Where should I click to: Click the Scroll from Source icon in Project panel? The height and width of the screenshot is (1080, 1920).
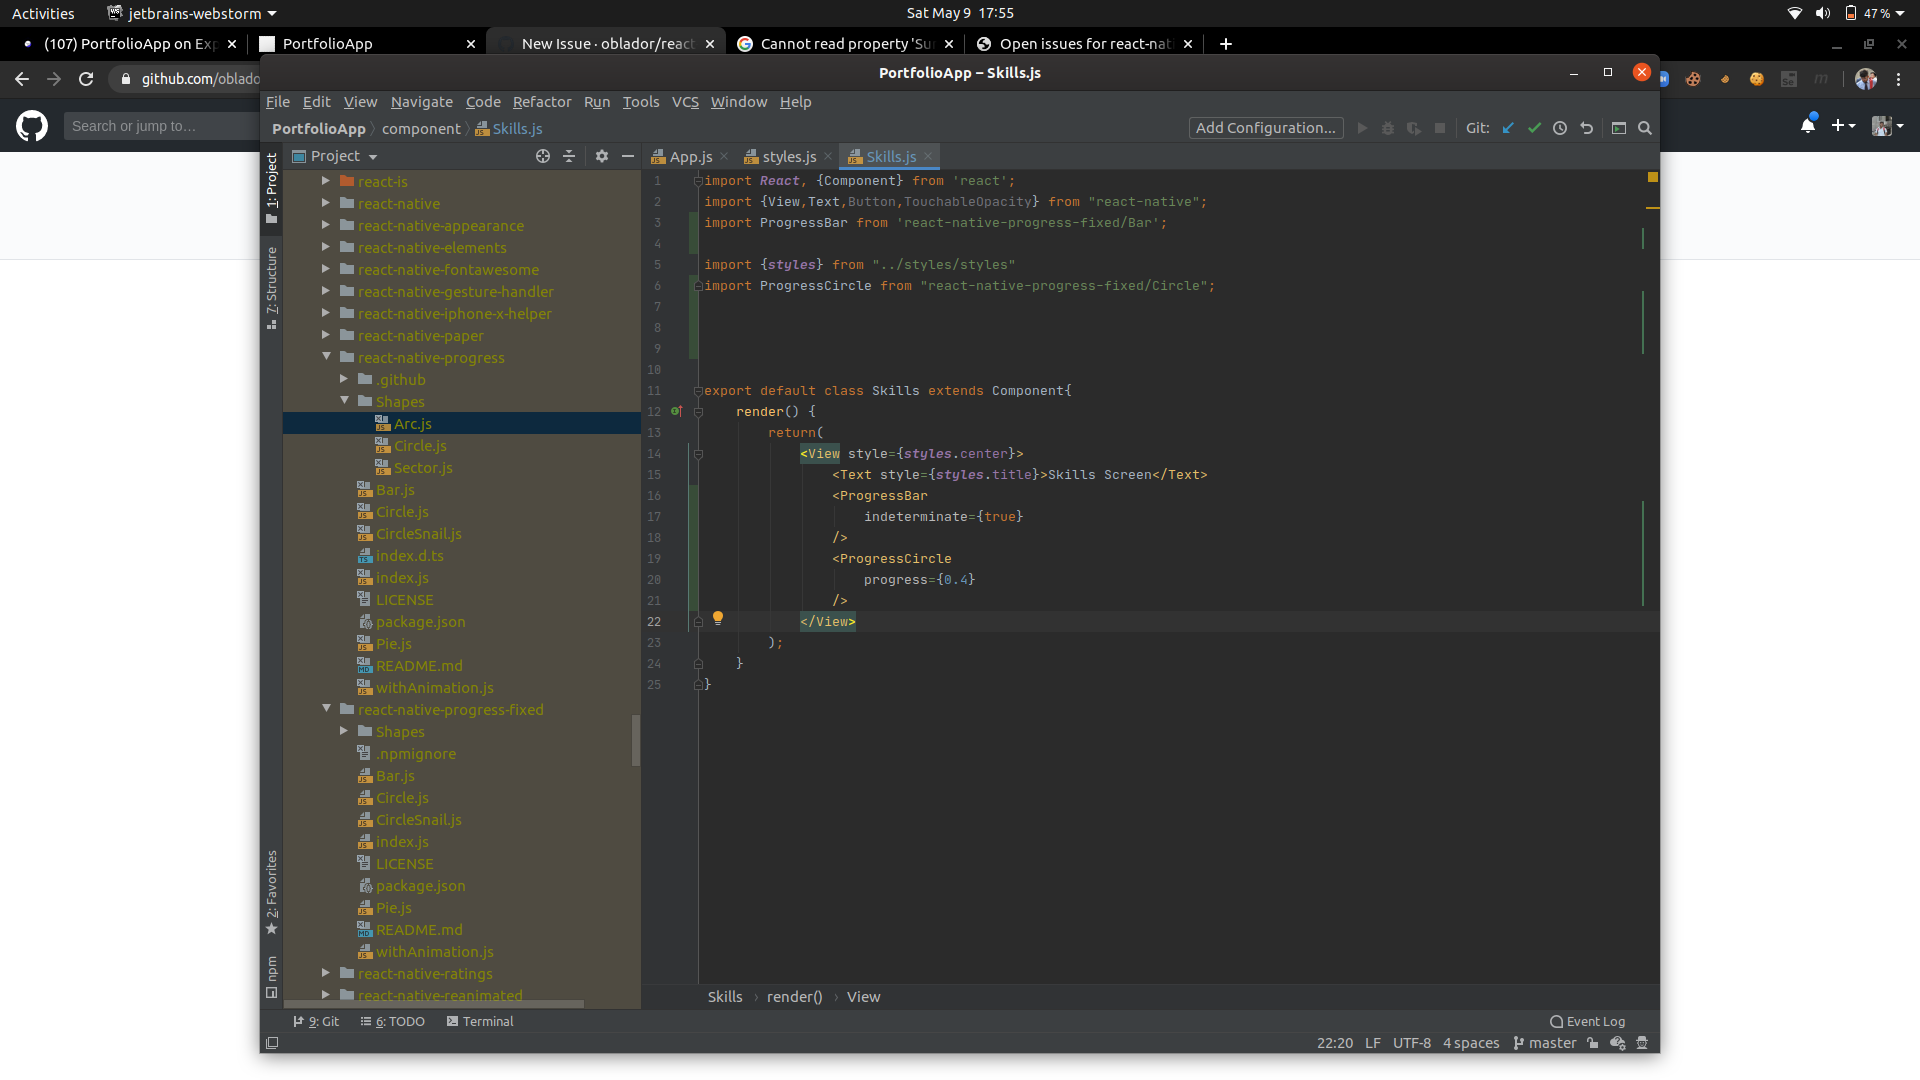543,156
